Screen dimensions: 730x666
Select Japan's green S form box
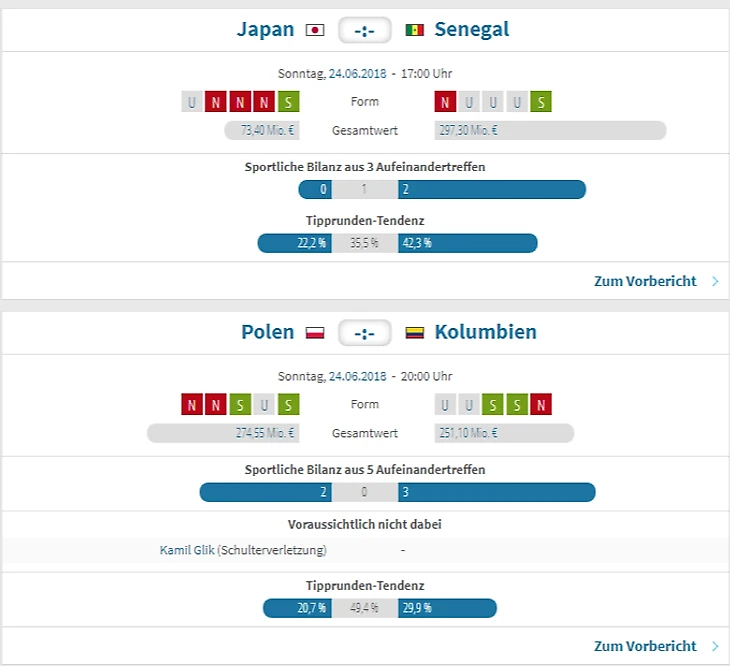(289, 102)
